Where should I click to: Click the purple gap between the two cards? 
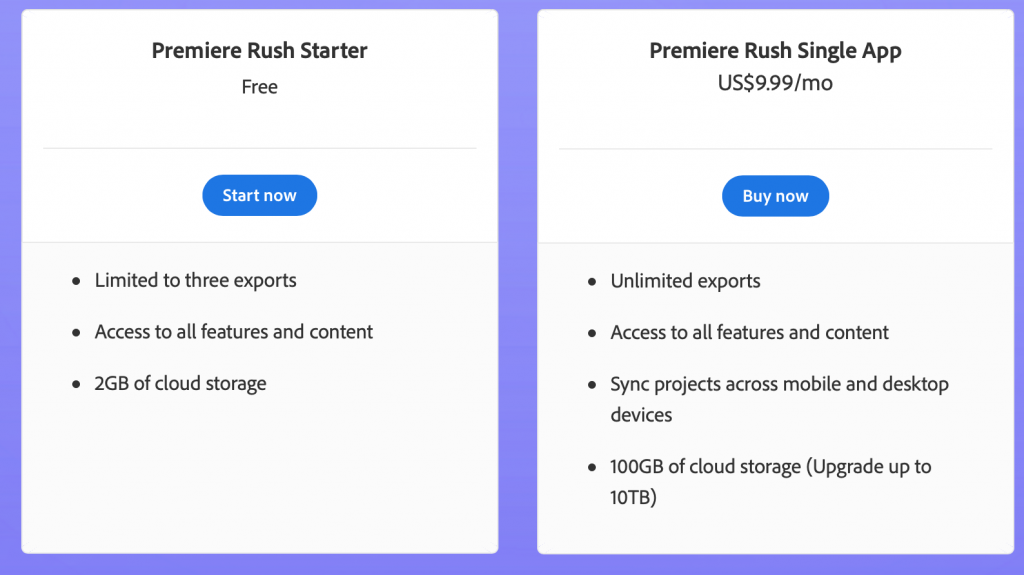(x=518, y=281)
